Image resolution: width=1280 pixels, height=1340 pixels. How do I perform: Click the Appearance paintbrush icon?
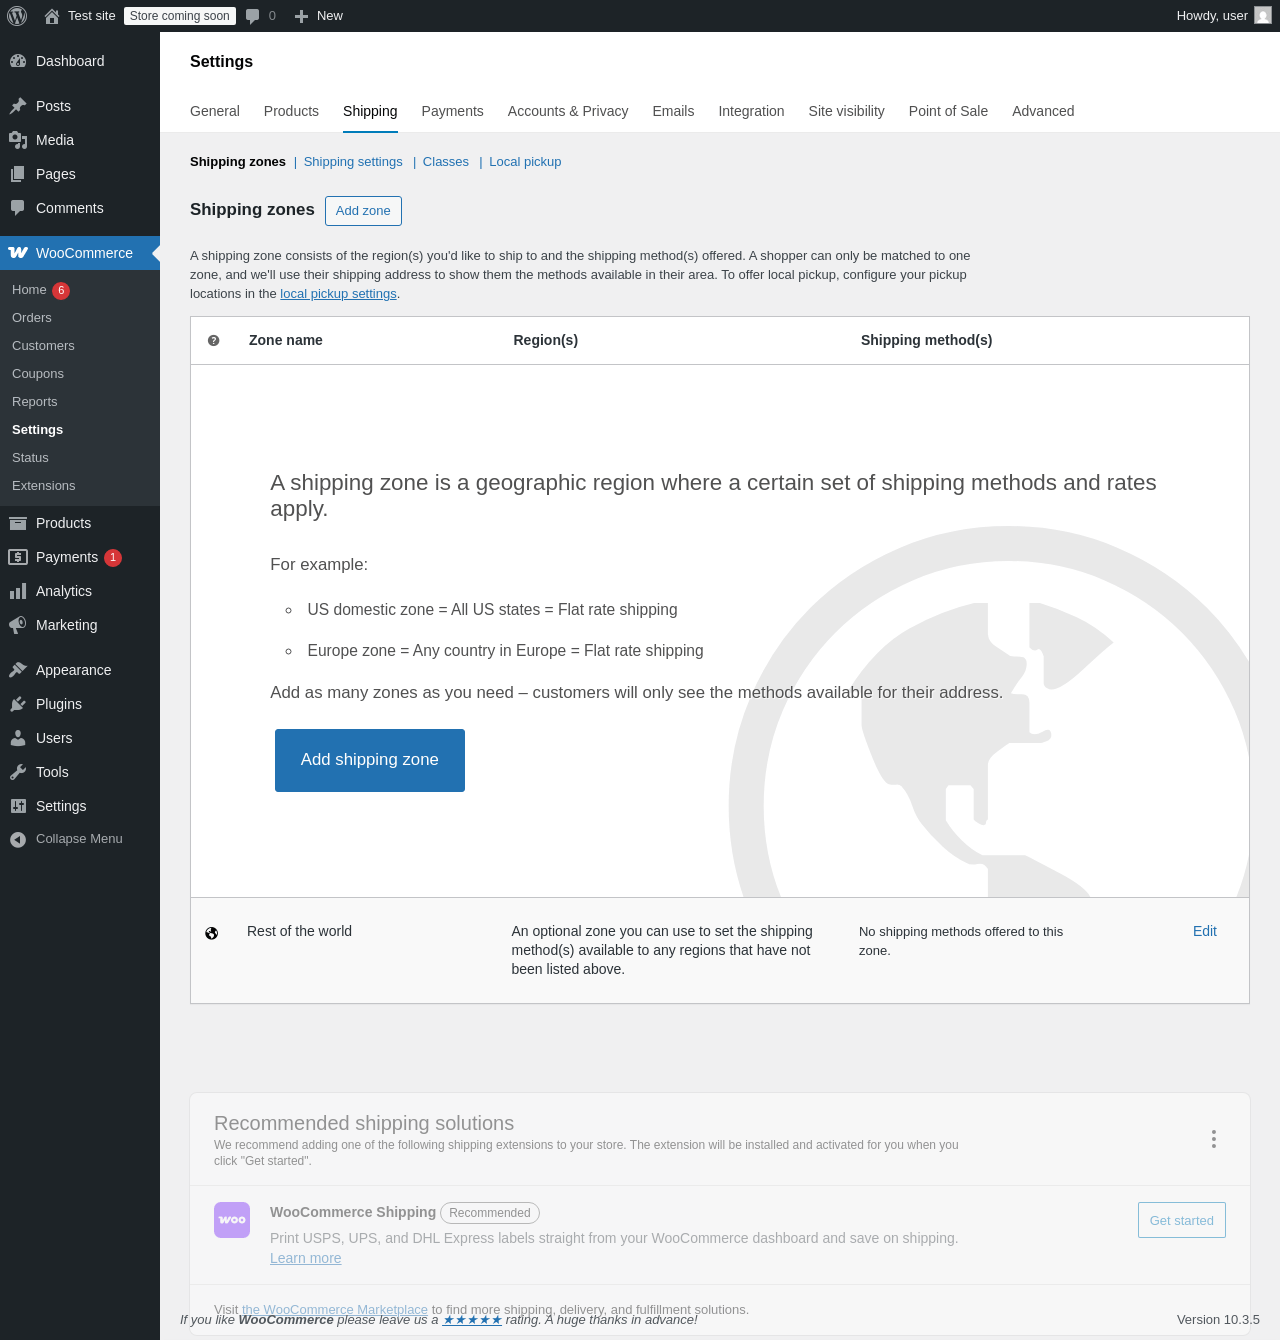pyautogui.click(x=18, y=670)
